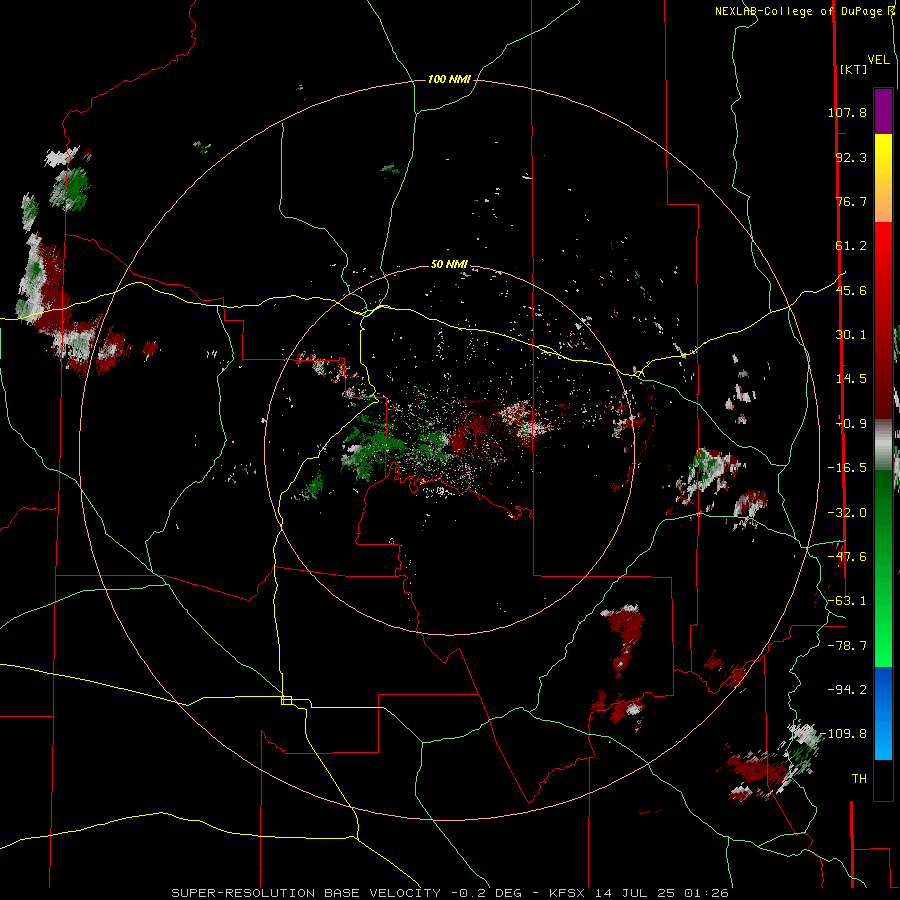Click the 50 NMI range ring label

coord(449,265)
